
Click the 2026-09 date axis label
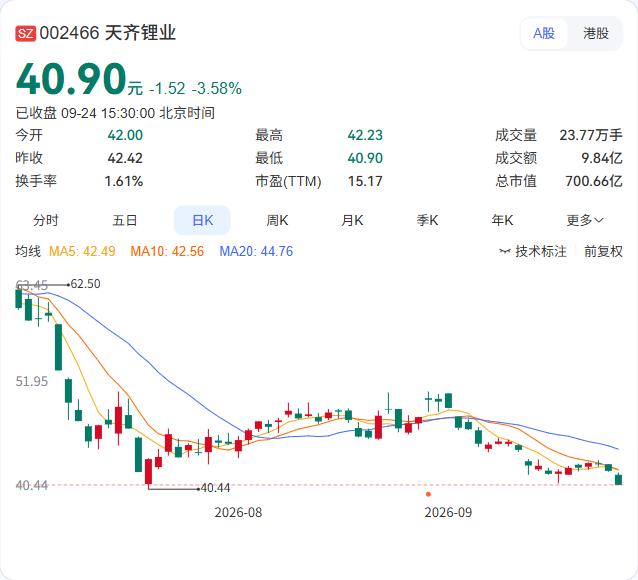pos(448,512)
